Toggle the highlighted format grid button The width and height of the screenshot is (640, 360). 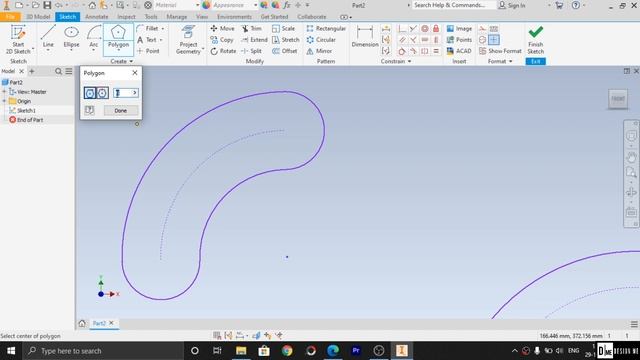coord(494,40)
